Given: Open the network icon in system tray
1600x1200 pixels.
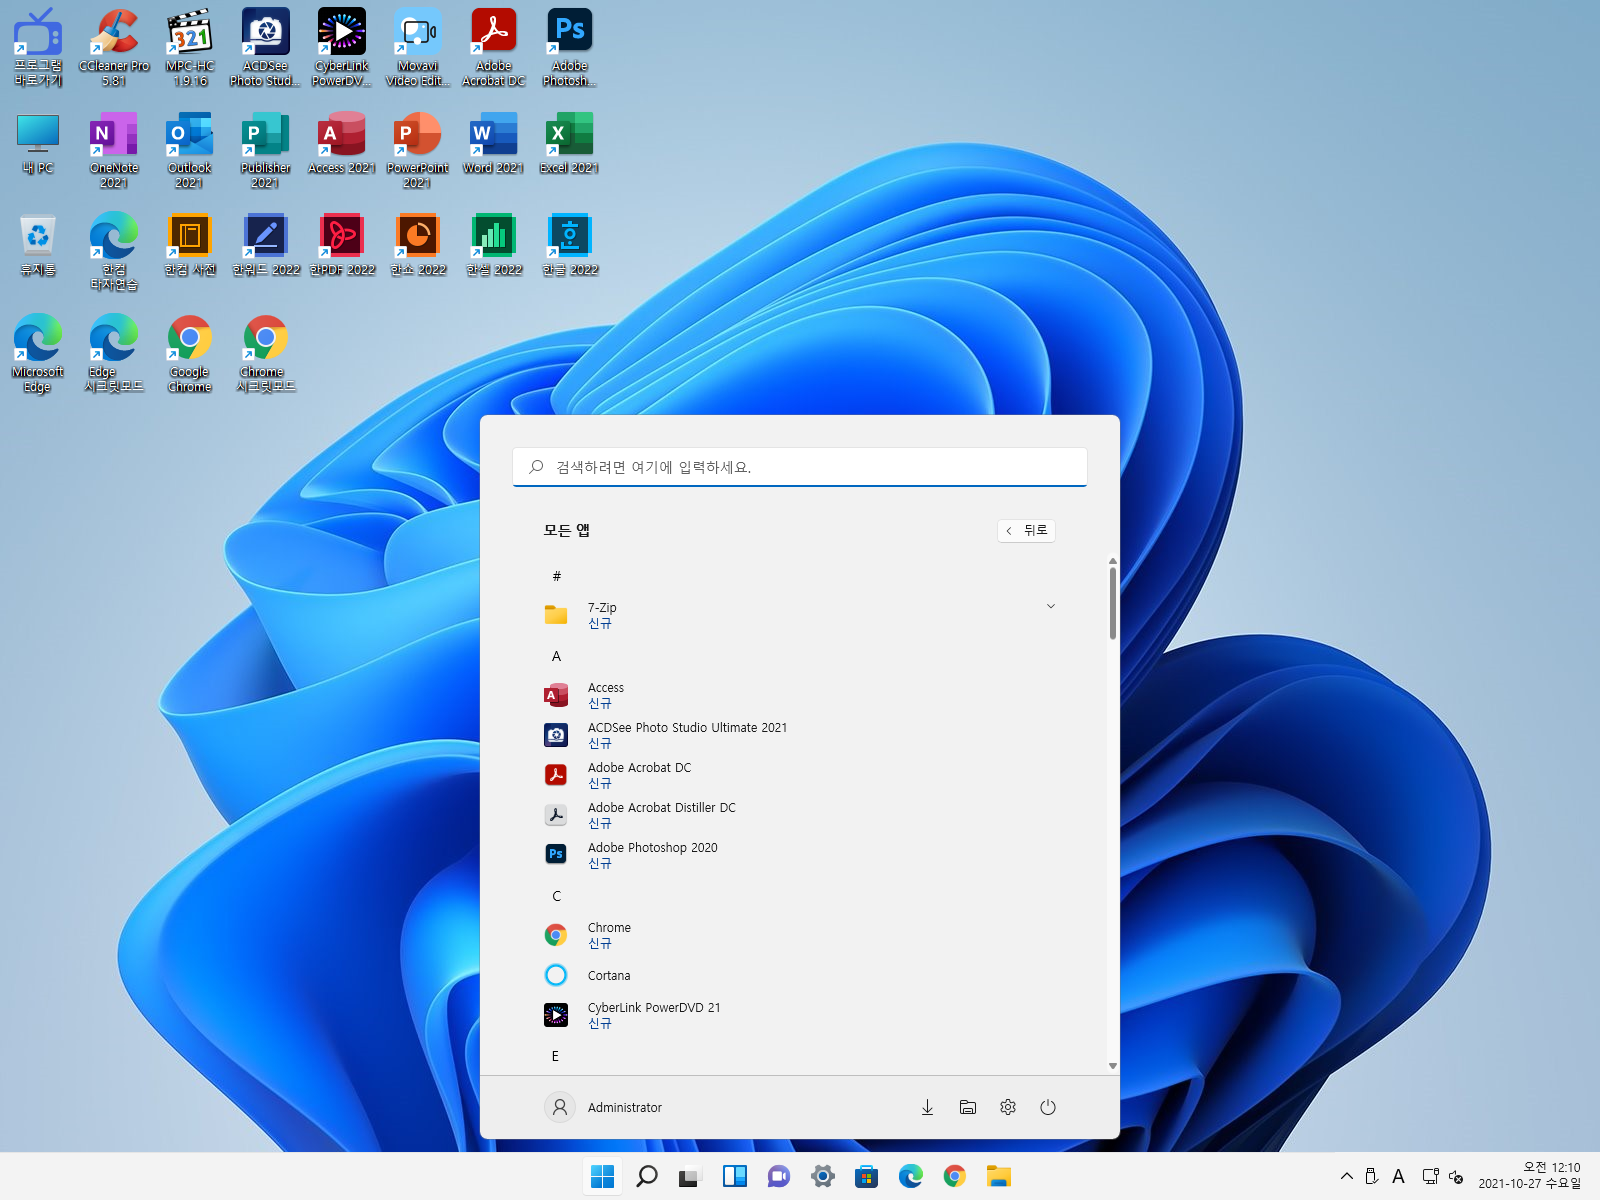Looking at the screenshot, I should tap(1431, 1176).
